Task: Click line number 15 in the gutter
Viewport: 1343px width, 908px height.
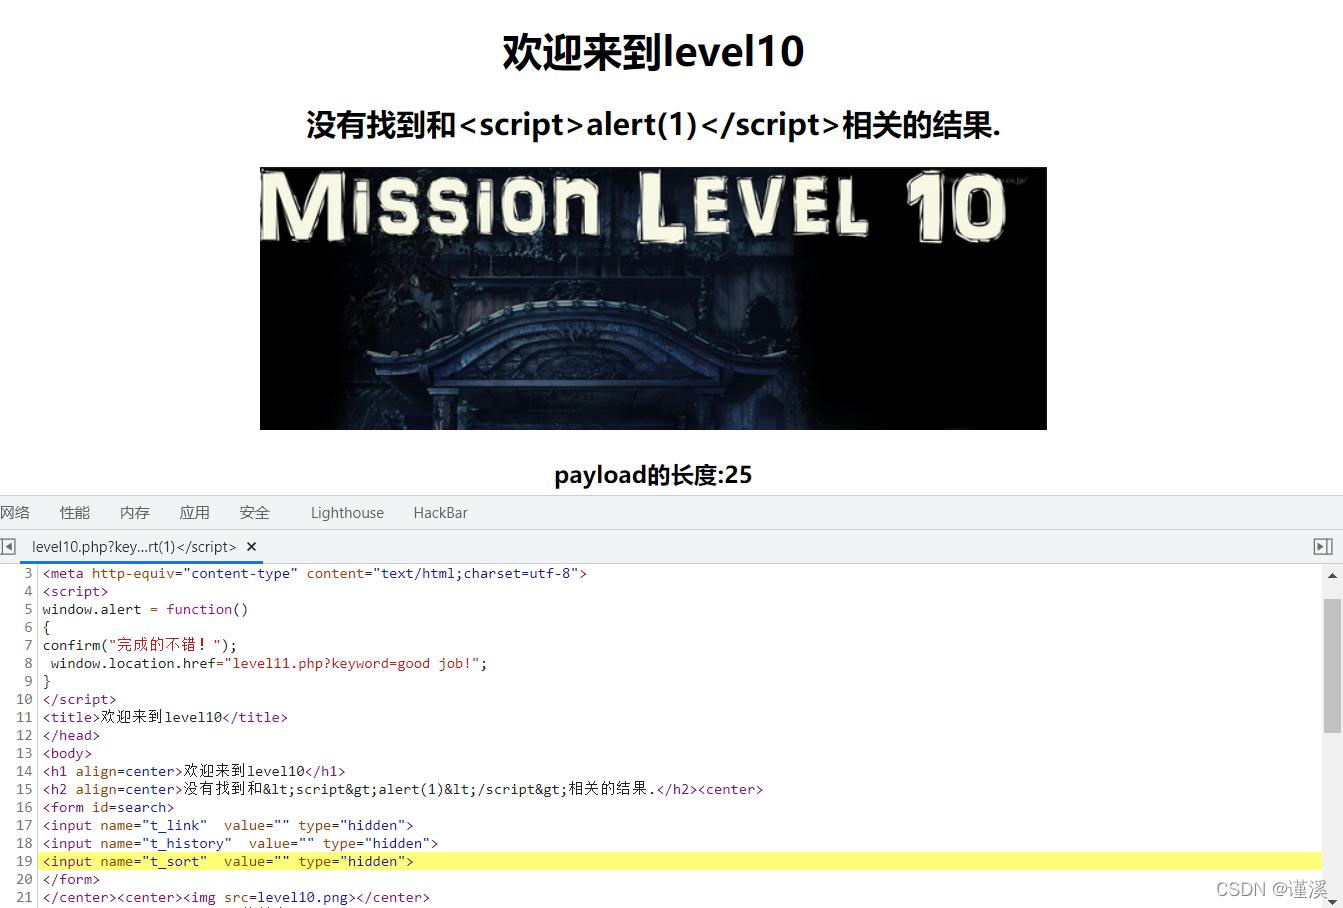Action: (24, 789)
